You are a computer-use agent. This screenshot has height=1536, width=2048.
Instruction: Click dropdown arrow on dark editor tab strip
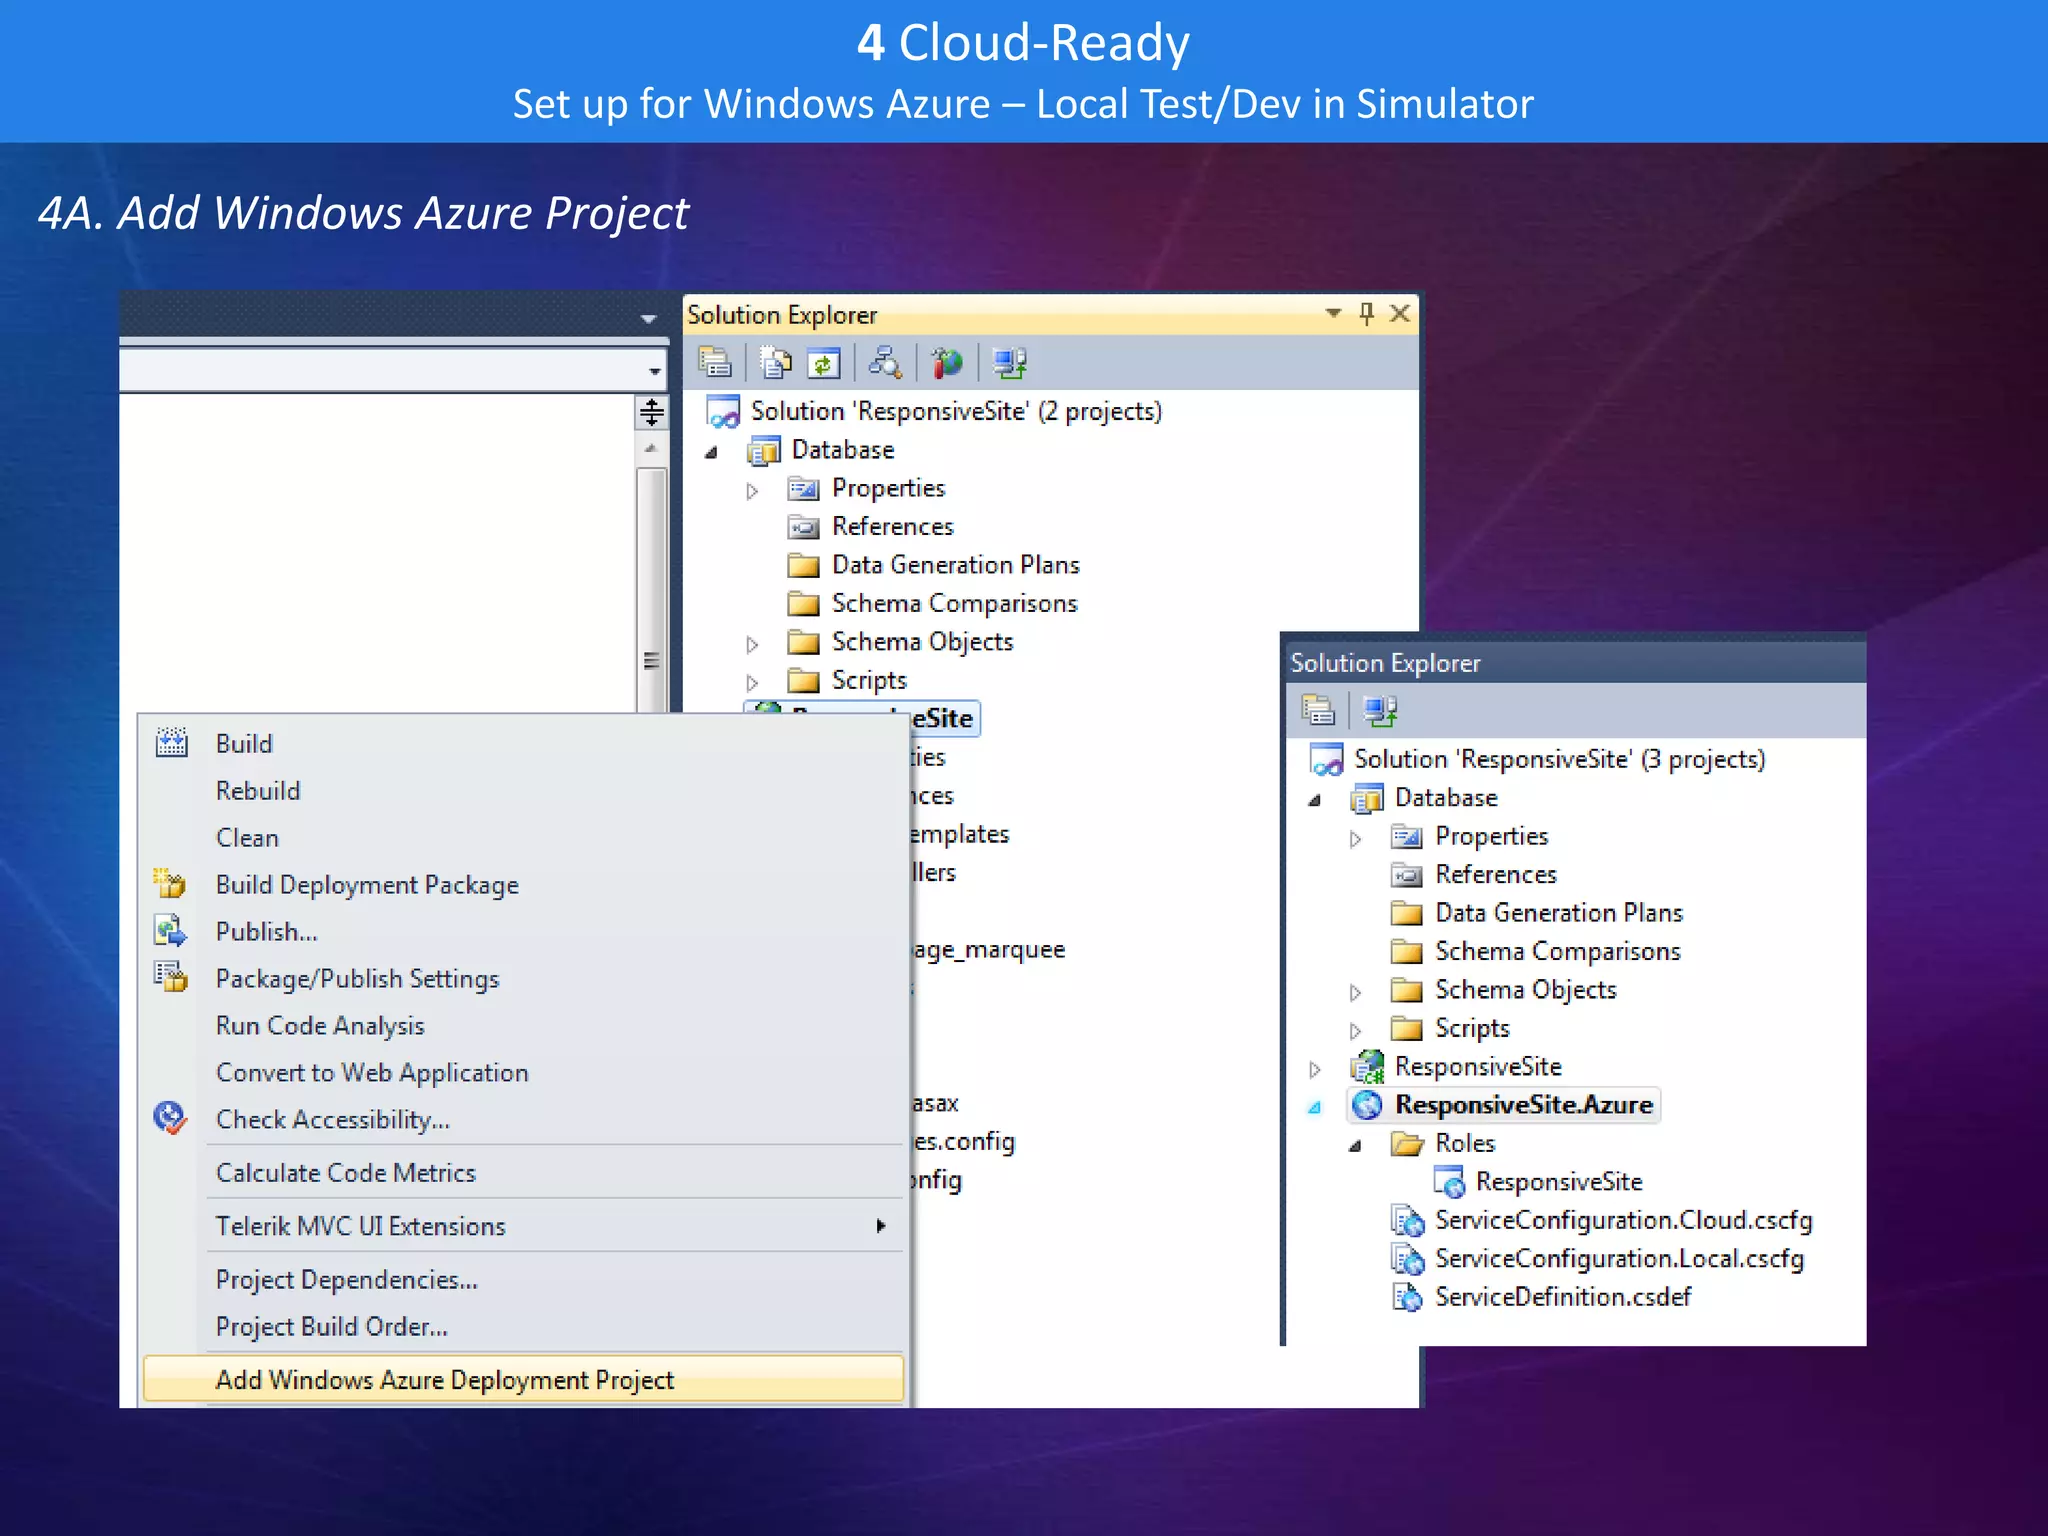coord(648,319)
